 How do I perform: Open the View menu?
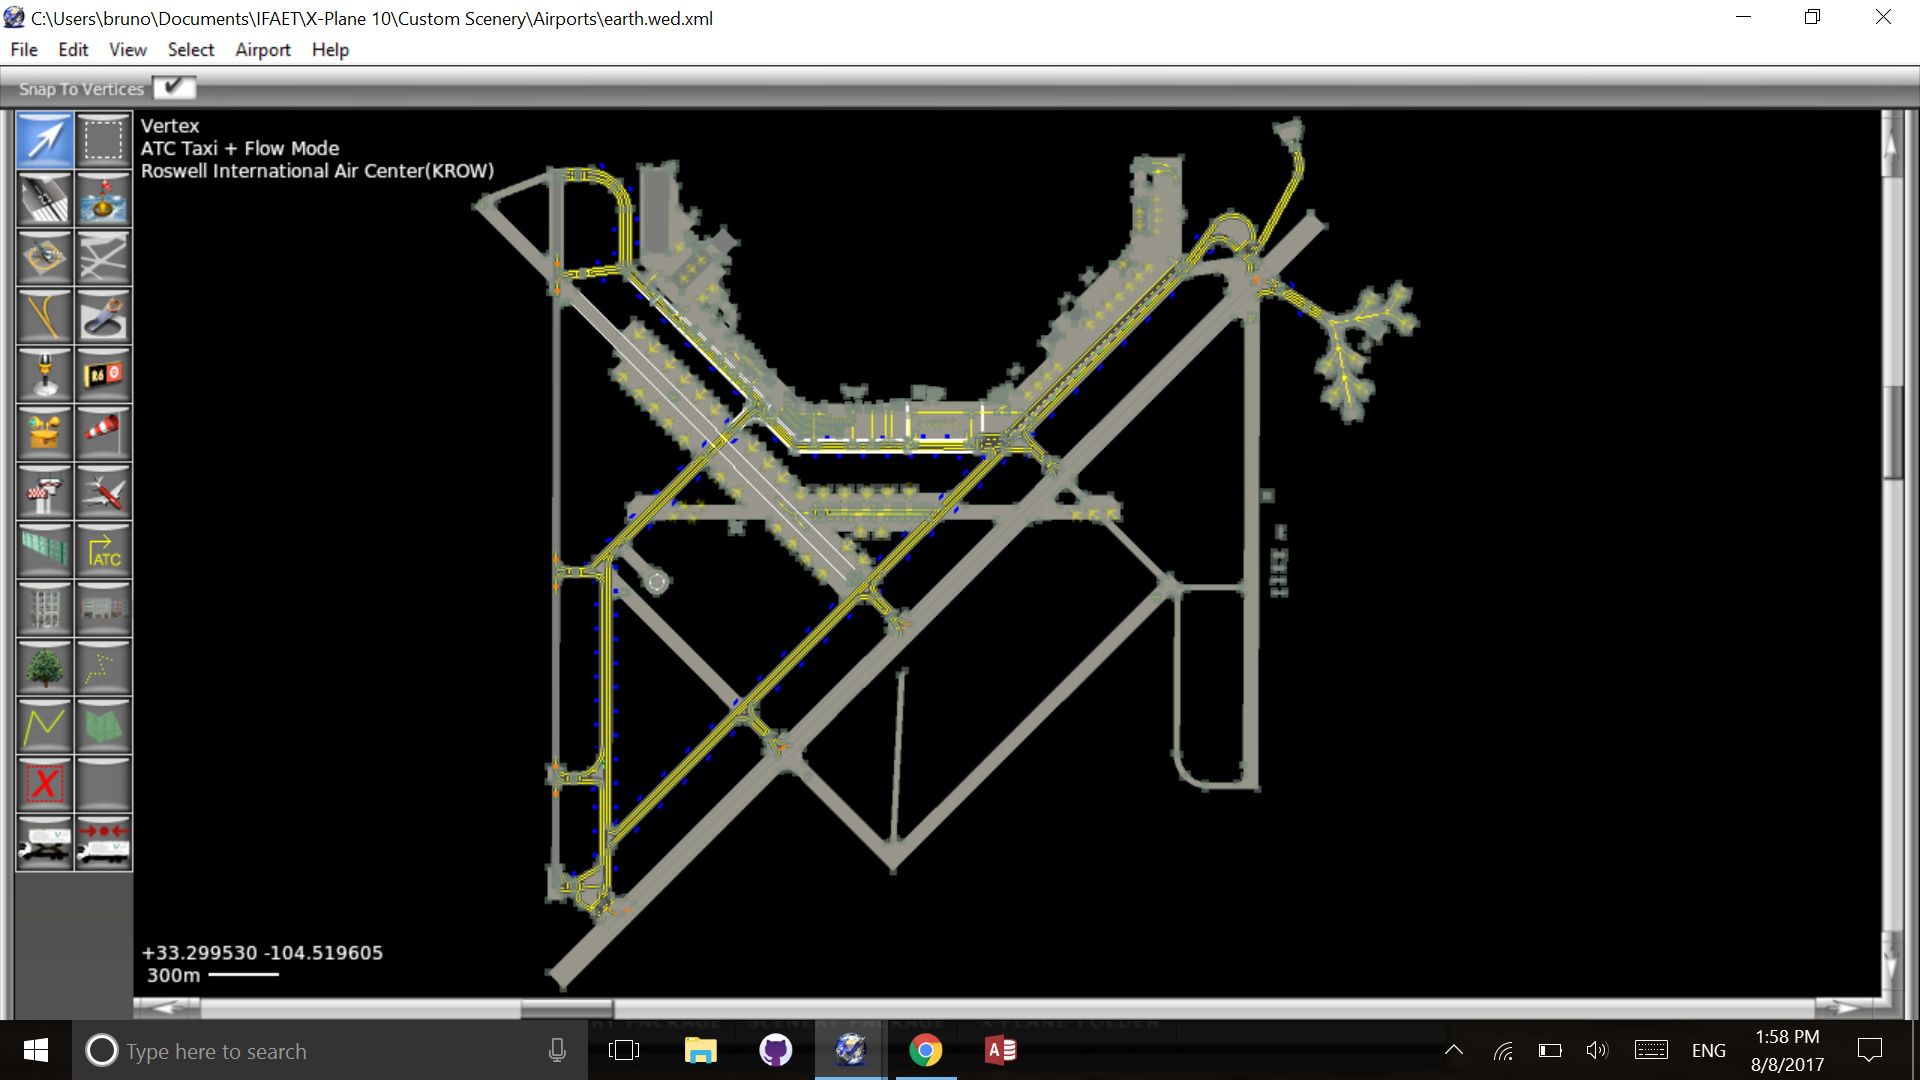(127, 50)
